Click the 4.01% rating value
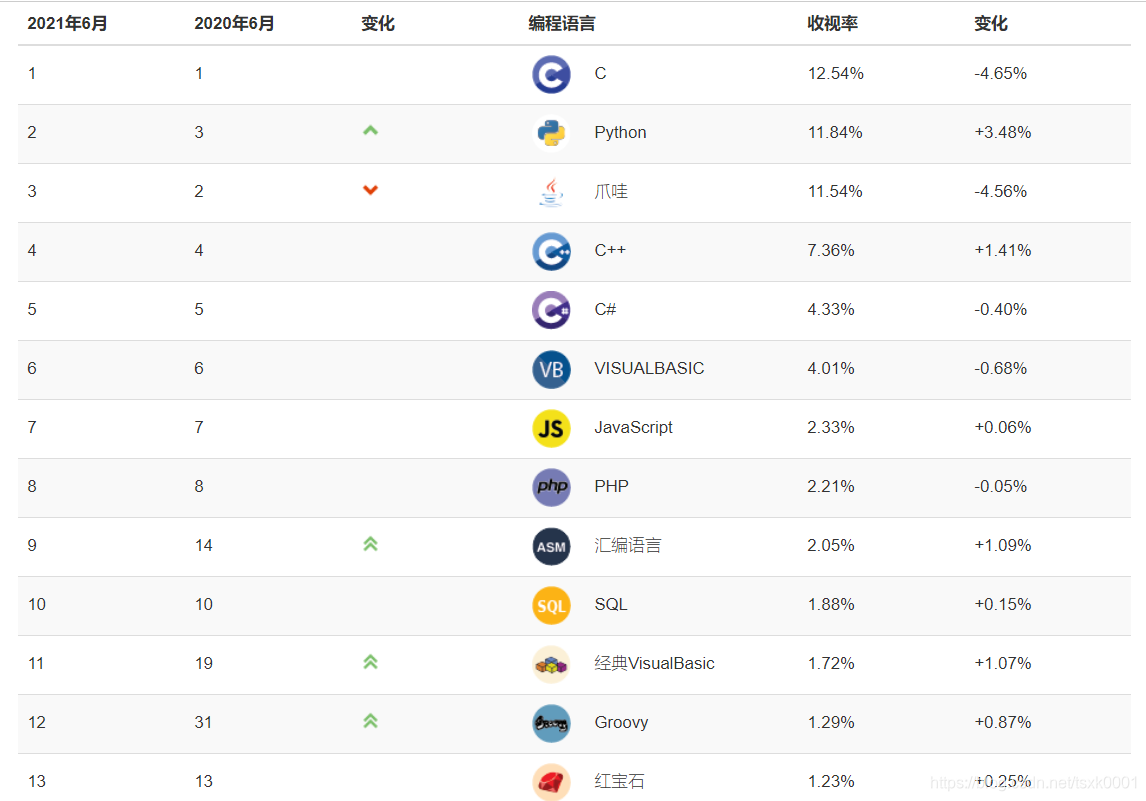Image resolution: width=1146 pixels, height=801 pixels. [830, 368]
